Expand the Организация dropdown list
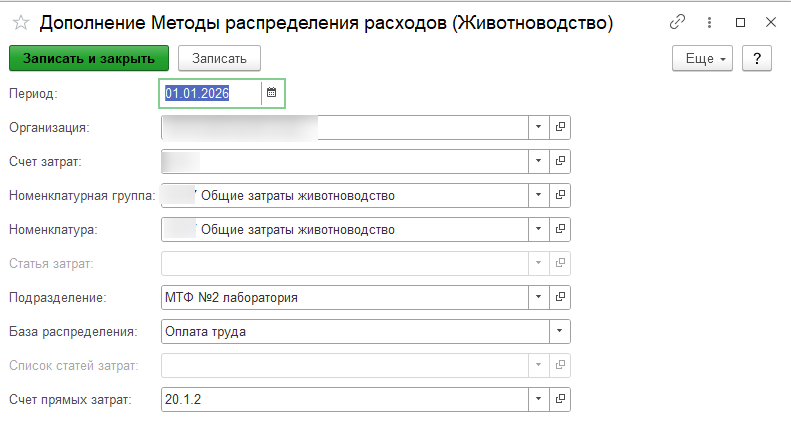791x422 pixels. click(539, 127)
